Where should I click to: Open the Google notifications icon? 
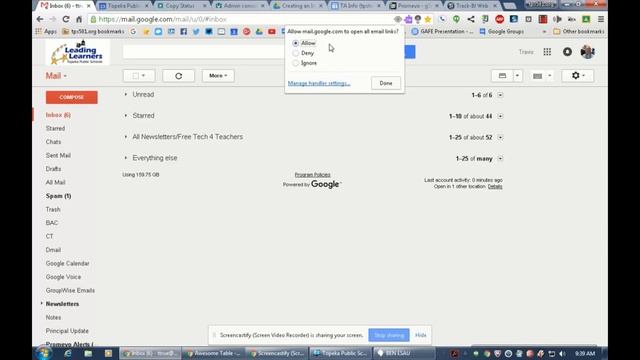coord(567,52)
